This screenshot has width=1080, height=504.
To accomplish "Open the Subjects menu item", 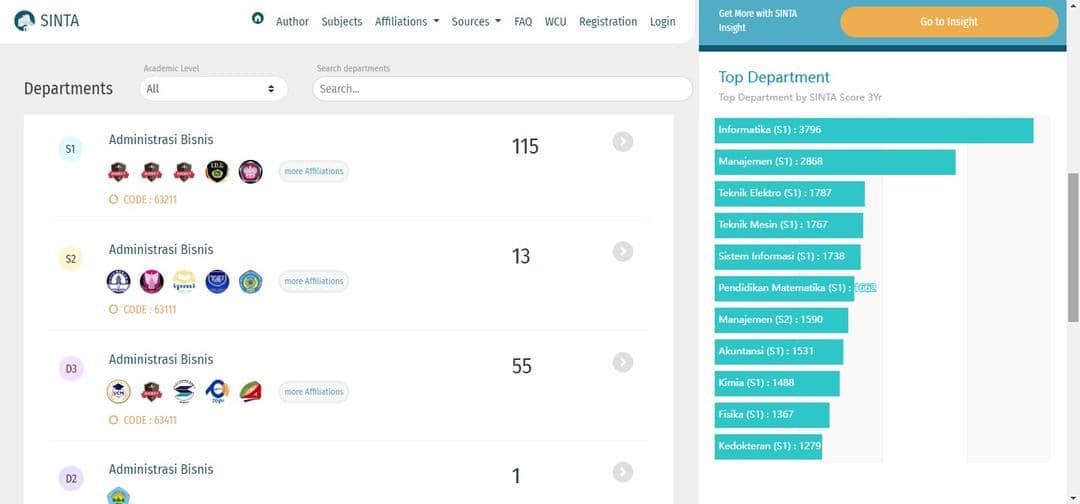I will (342, 21).
